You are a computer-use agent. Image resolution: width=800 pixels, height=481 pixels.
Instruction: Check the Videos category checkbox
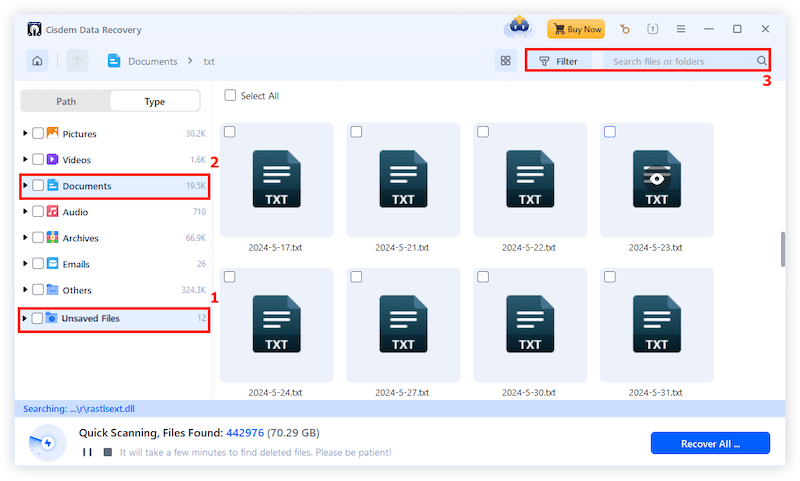click(x=38, y=159)
